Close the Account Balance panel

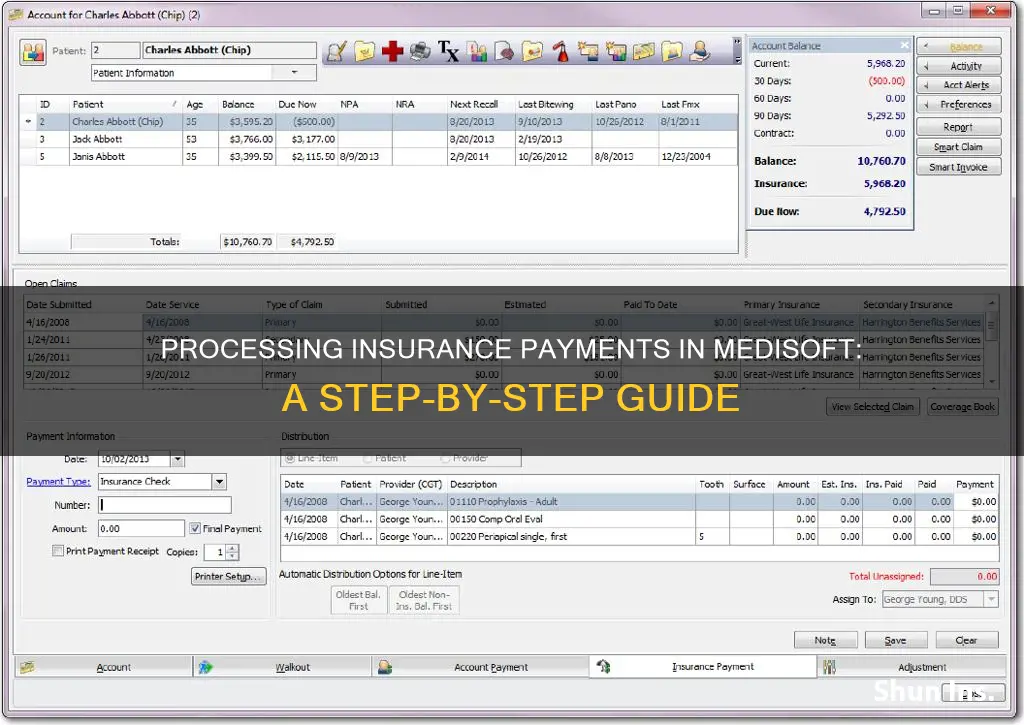(x=904, y=45)
